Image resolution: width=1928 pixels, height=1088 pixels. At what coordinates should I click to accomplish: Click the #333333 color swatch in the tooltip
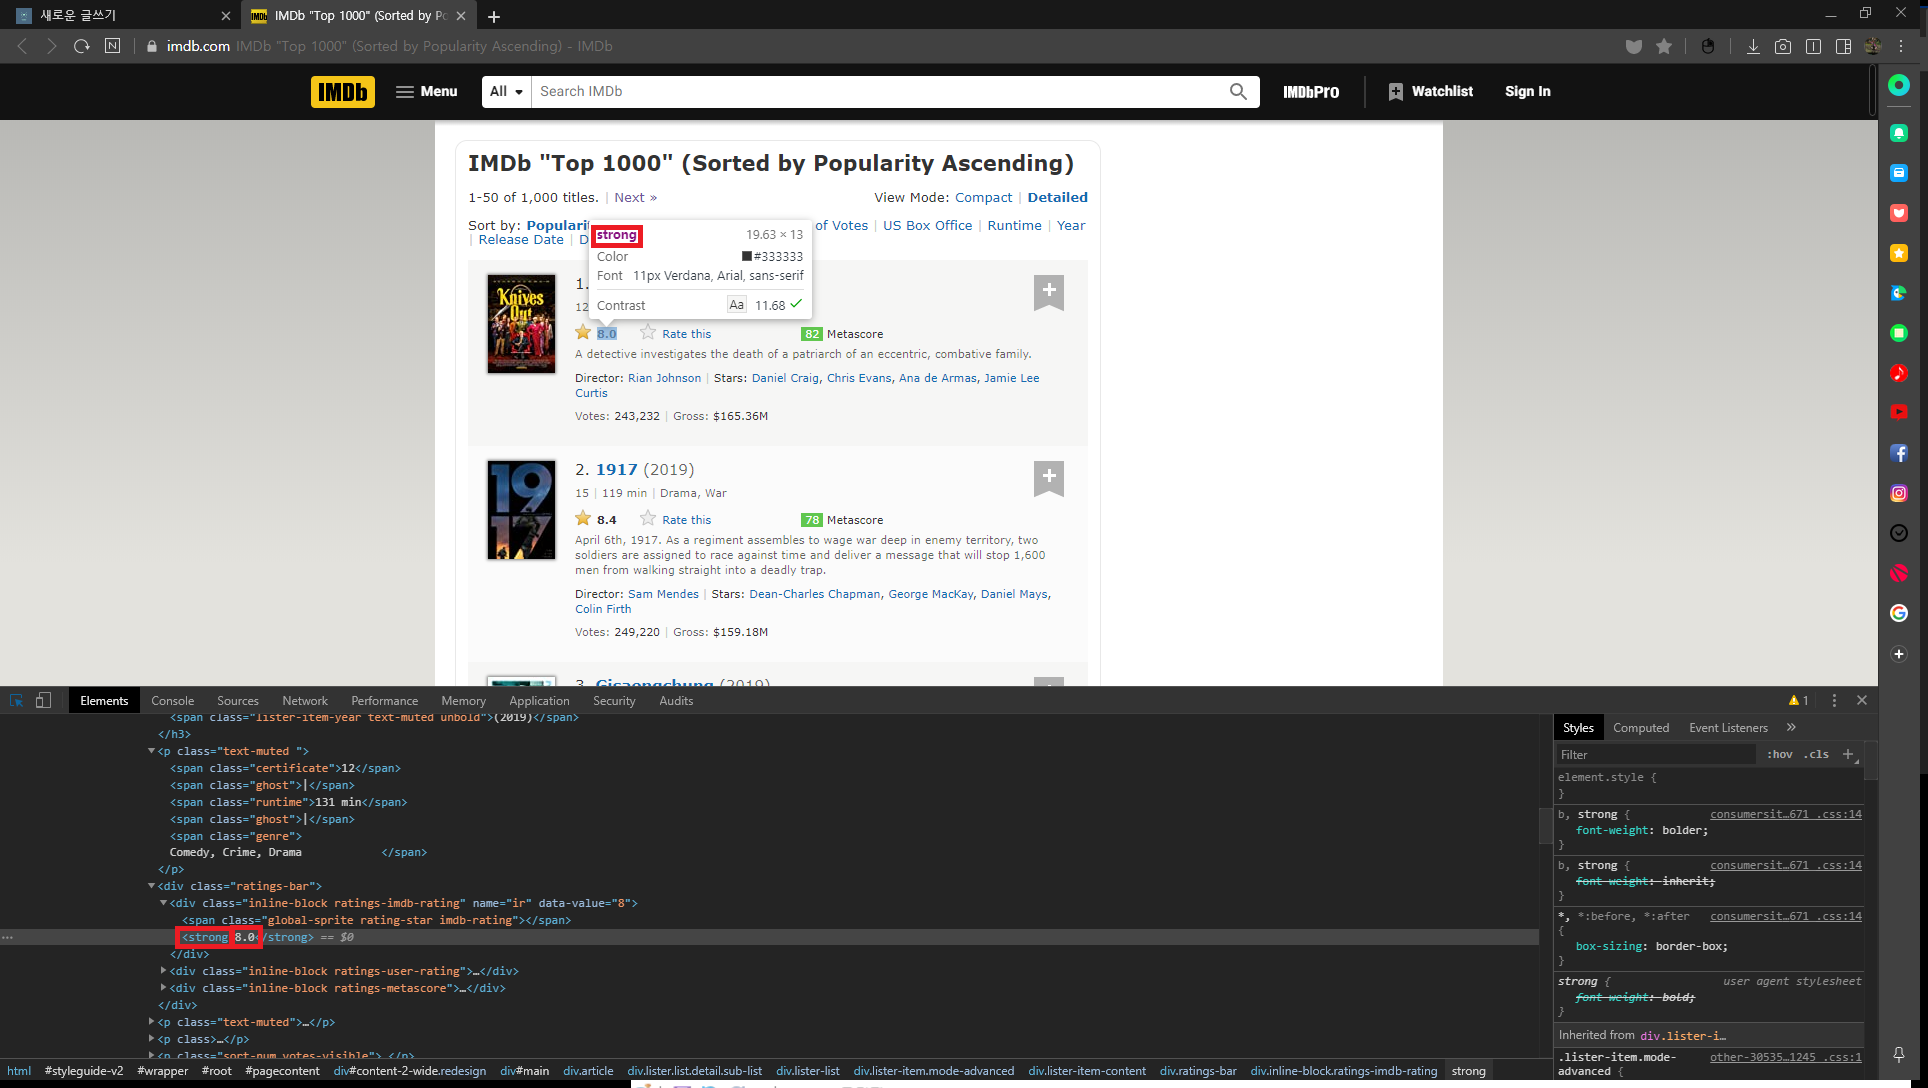pos(746,256)
